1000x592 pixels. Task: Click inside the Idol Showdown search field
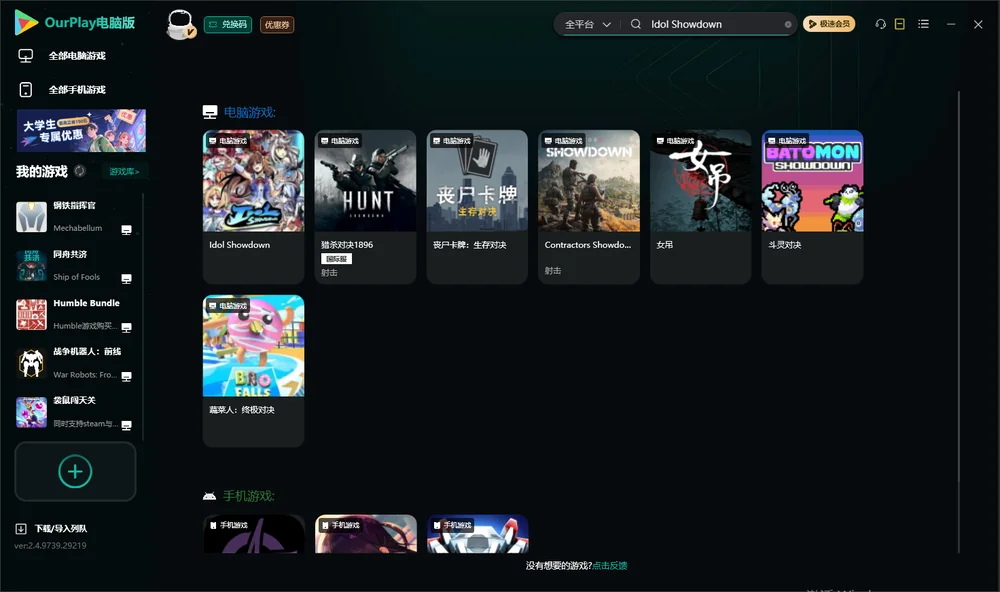point(714,24)
